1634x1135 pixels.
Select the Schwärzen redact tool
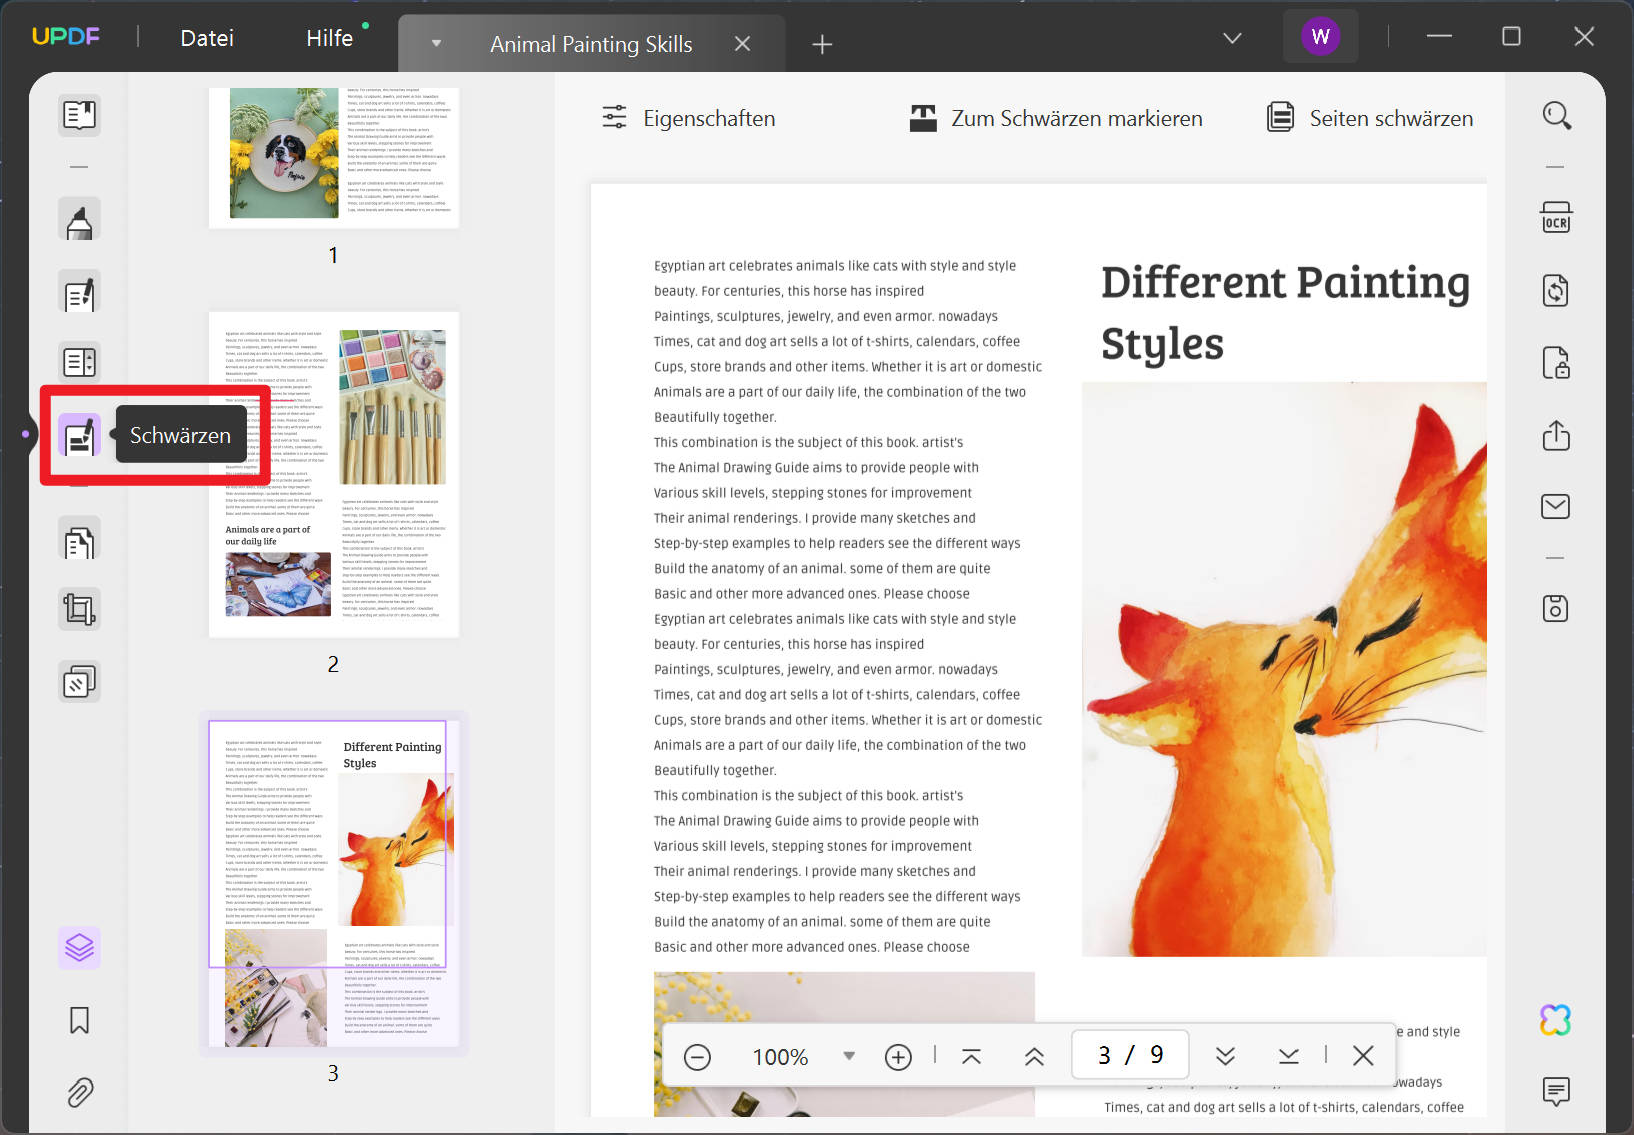pos(79,435)
